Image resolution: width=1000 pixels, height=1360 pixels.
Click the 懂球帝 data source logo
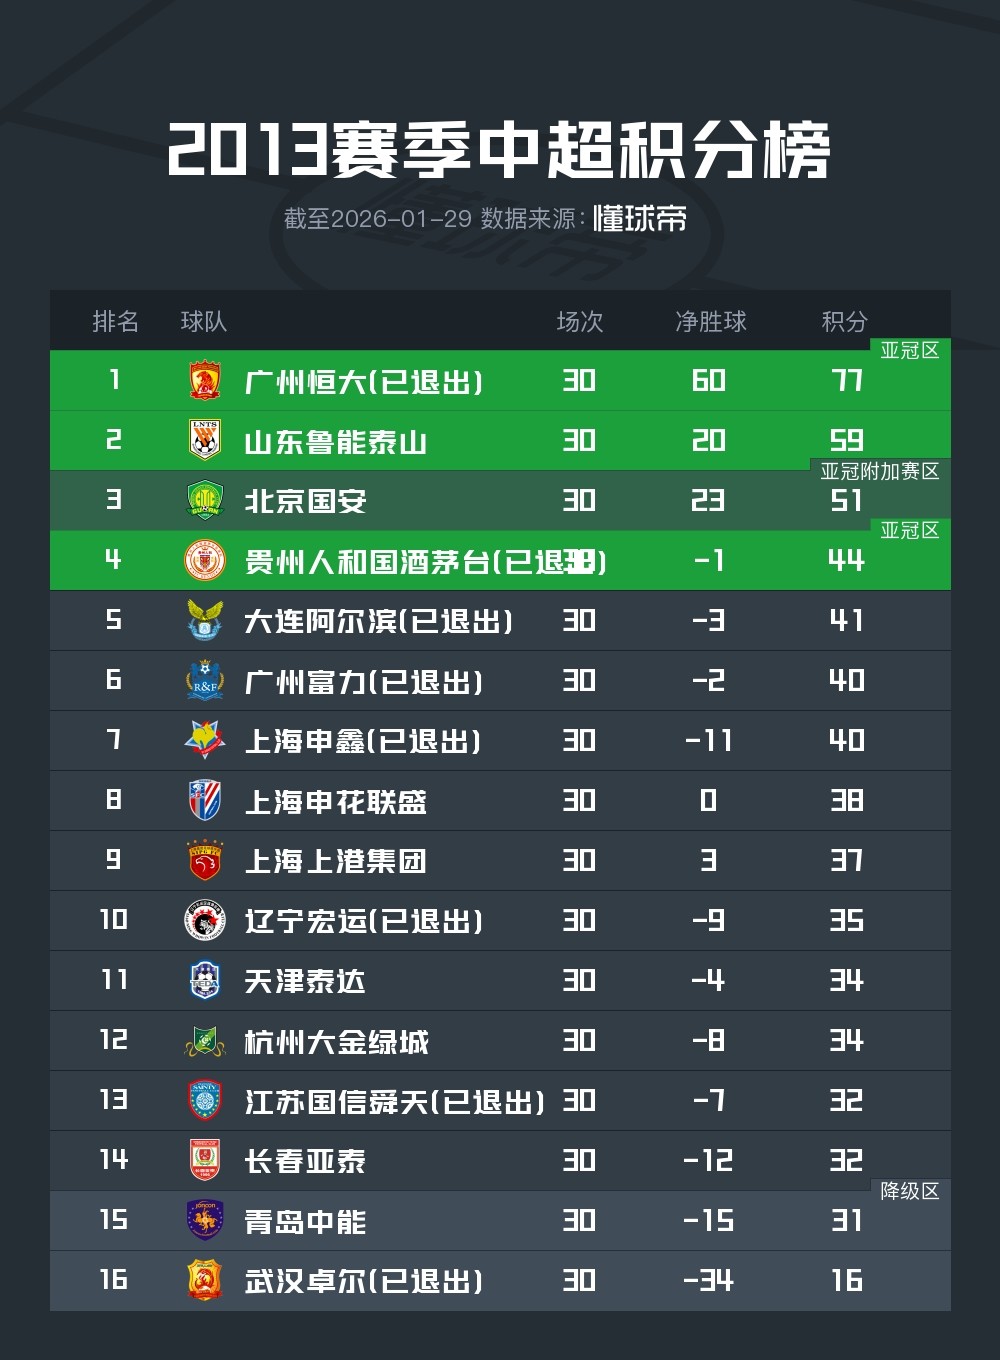(640, 219)
